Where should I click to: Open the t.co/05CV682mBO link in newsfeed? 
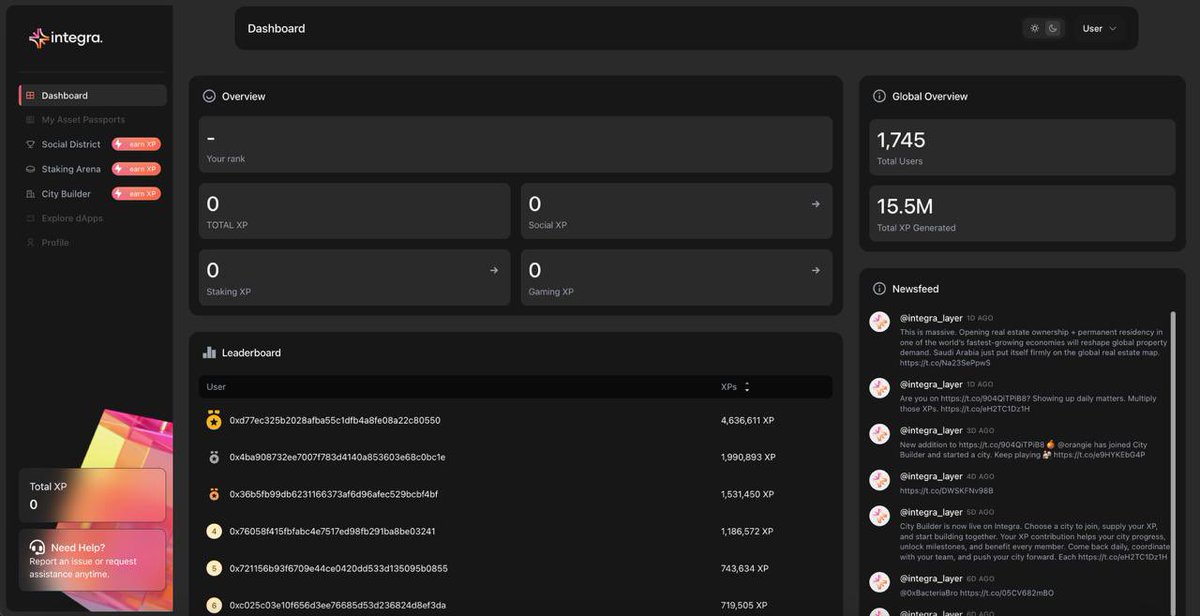coord(1007,593)
